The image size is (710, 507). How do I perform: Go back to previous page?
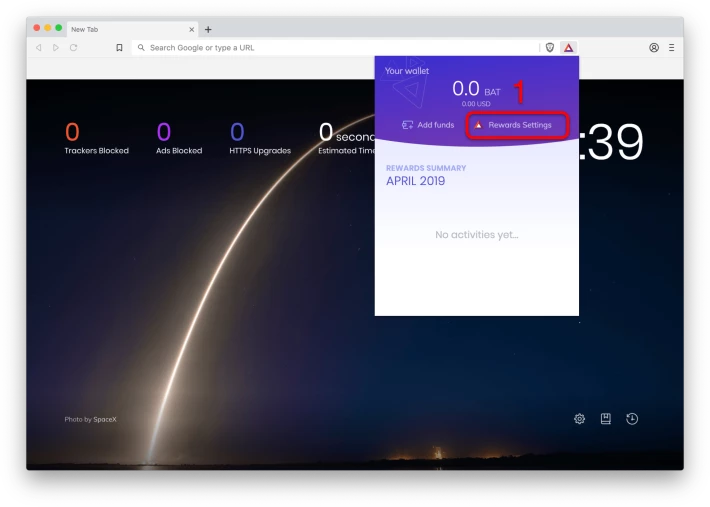tap(39, 48)
